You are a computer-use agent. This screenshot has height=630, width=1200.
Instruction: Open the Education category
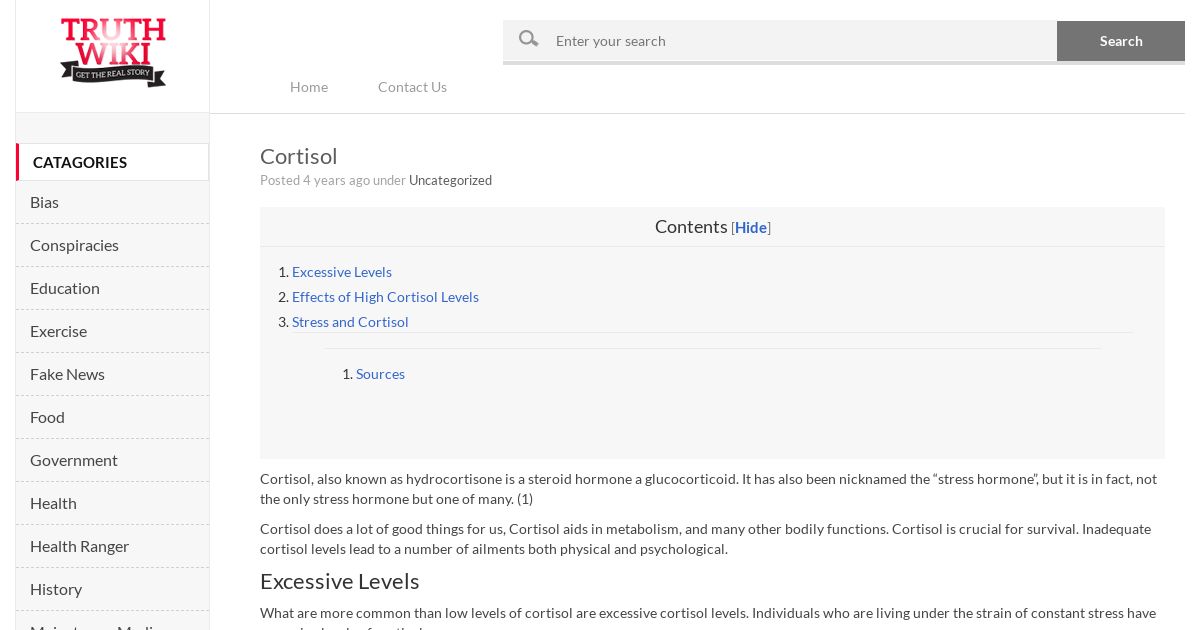pyautogui.click(x=112, y=288)
